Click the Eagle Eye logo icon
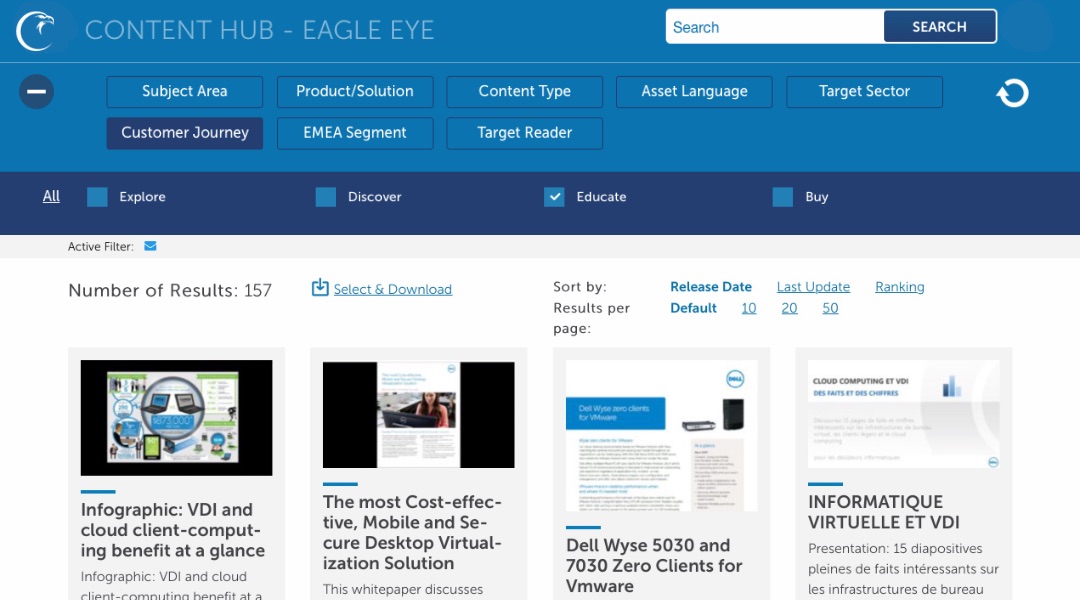 coord(36,30)
